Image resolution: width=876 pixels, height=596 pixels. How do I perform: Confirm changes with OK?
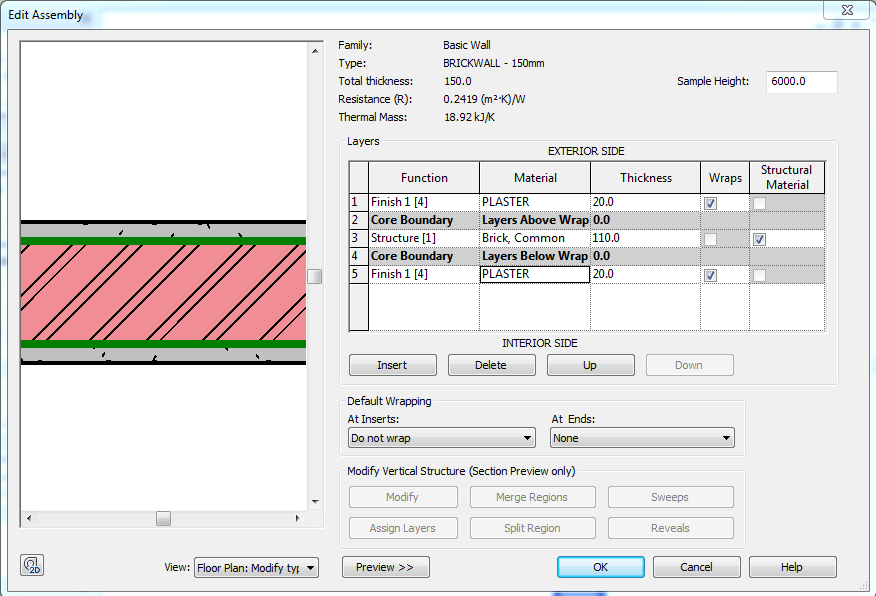600,566
